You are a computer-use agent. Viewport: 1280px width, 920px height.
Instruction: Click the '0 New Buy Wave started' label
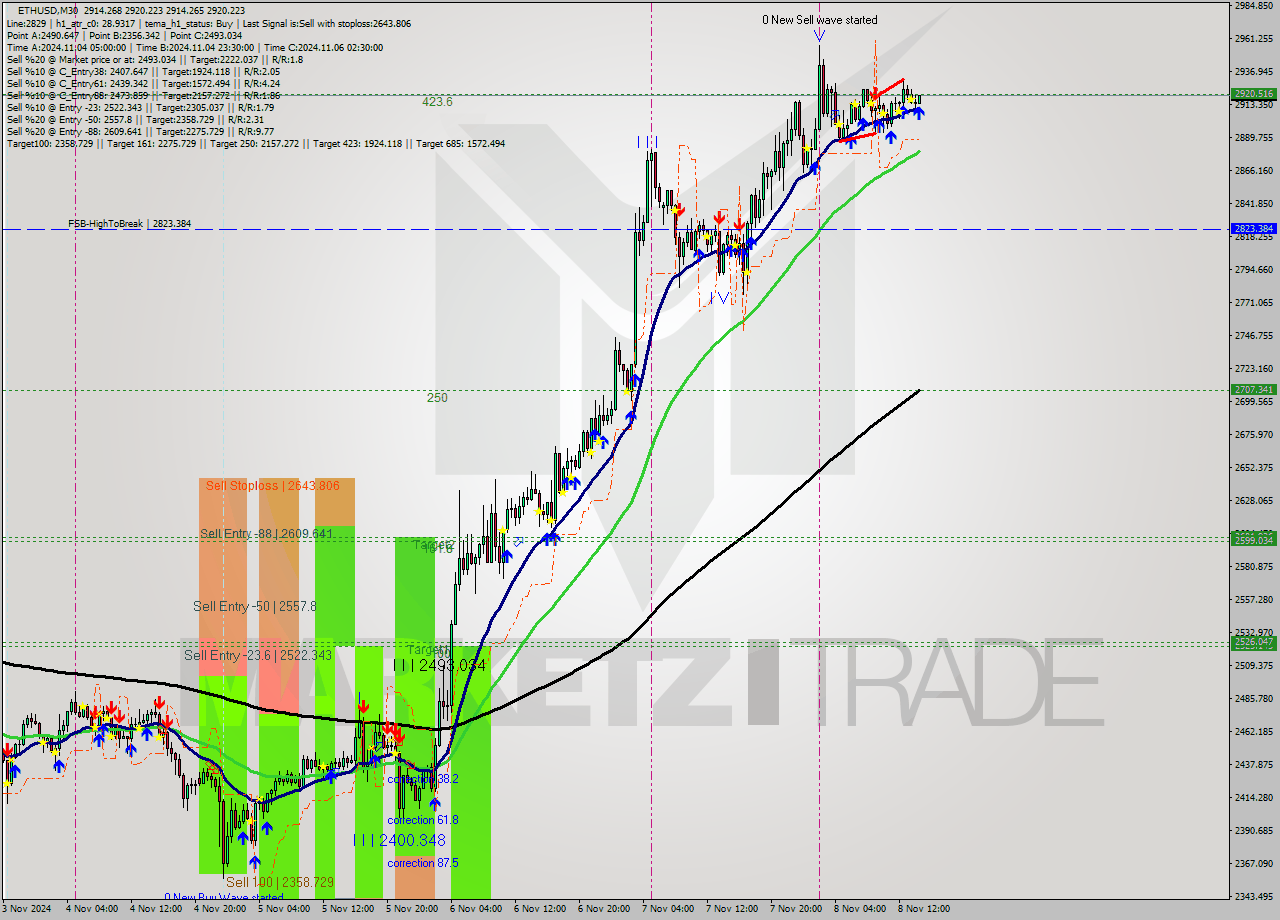(x=224, y=897)
